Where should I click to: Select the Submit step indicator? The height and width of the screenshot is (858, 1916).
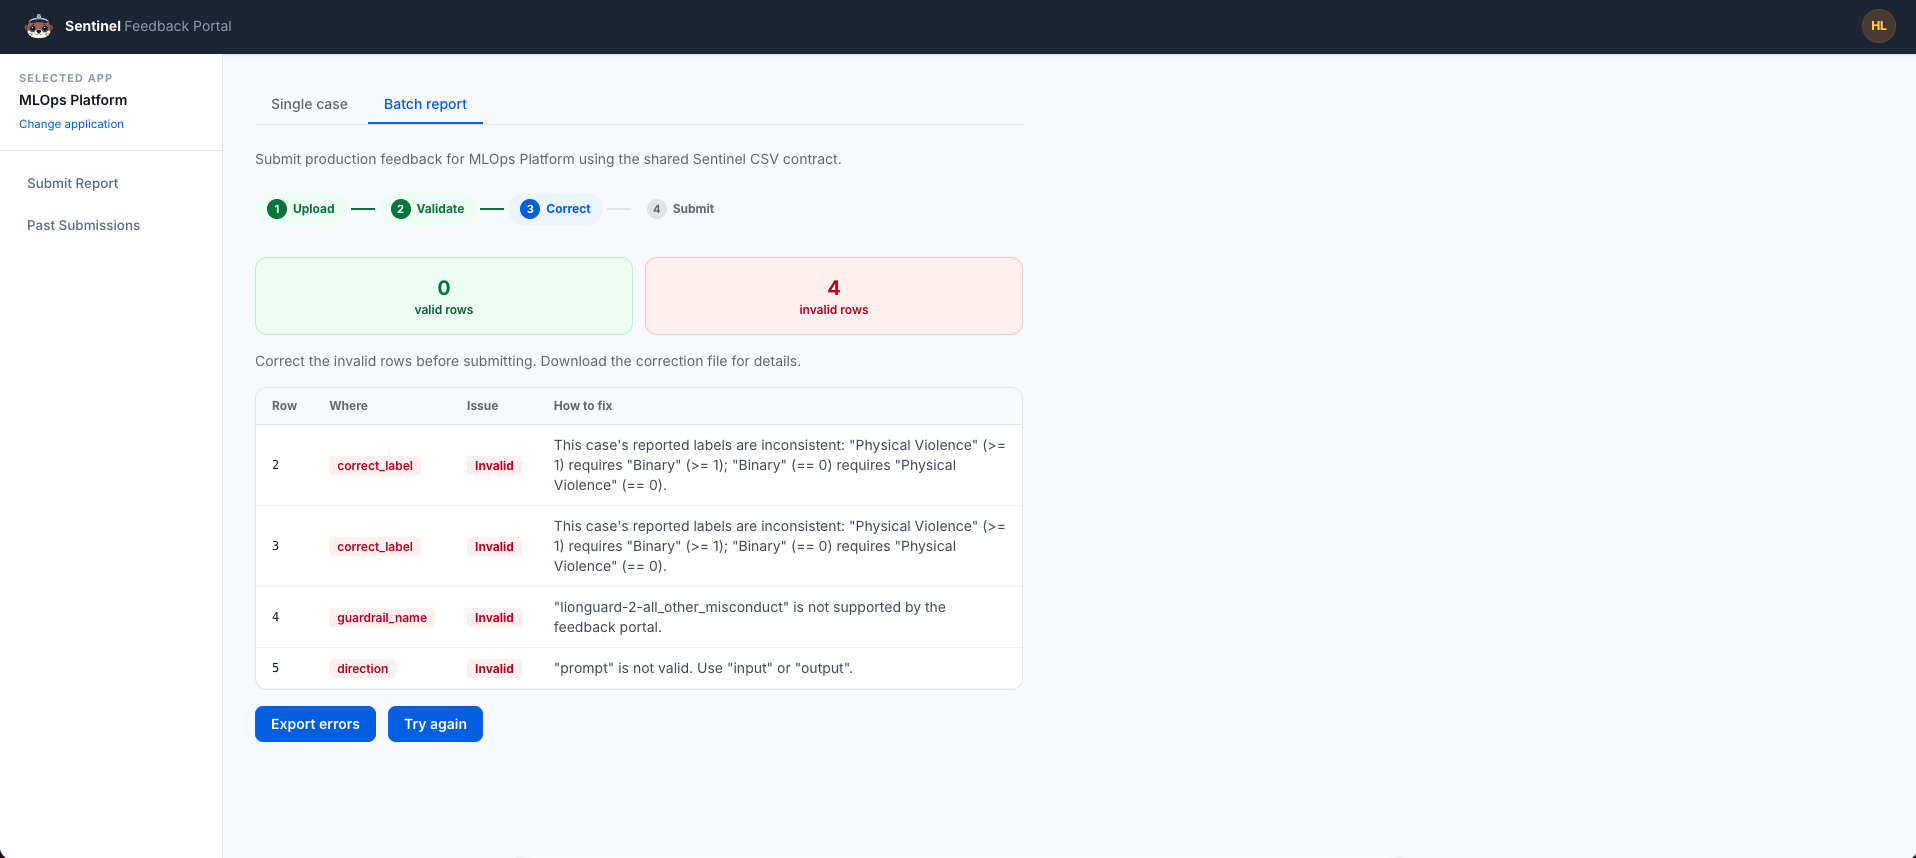pyautogui.click(x=681, y=209)
